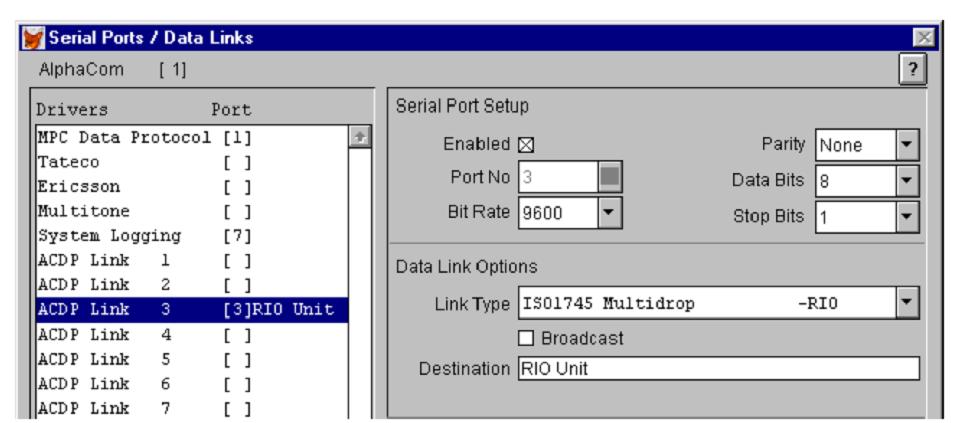Click the application icon in title bar
Viewport: 955px width, 423px height.
coord(34,38)
